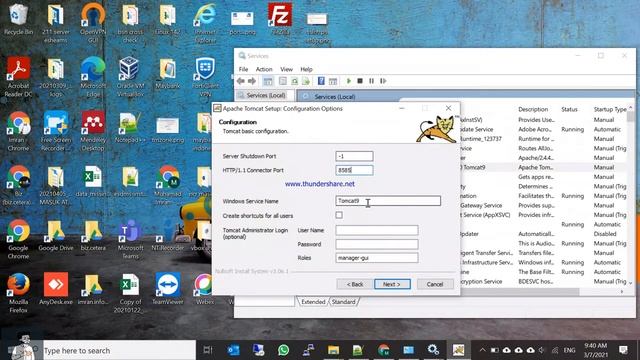Select the Internet Explorer desktop icon

point(205,23)
